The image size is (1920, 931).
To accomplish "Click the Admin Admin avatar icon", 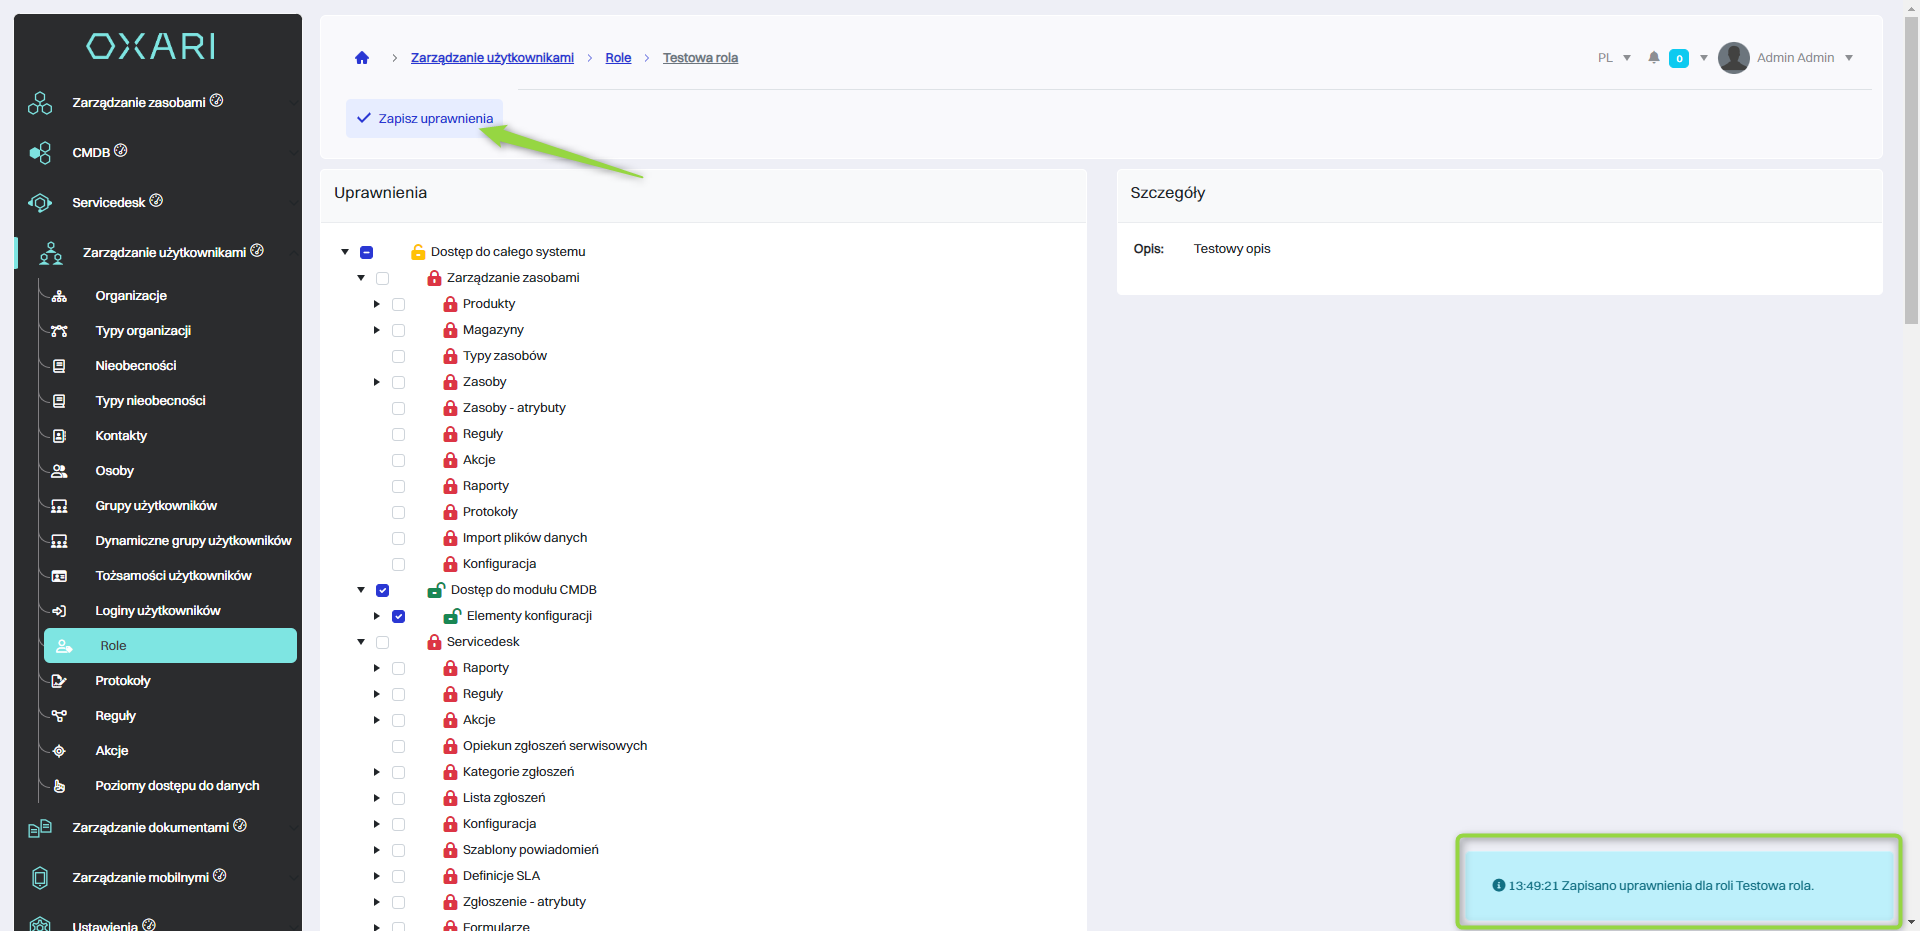I will click(1733, 58).
